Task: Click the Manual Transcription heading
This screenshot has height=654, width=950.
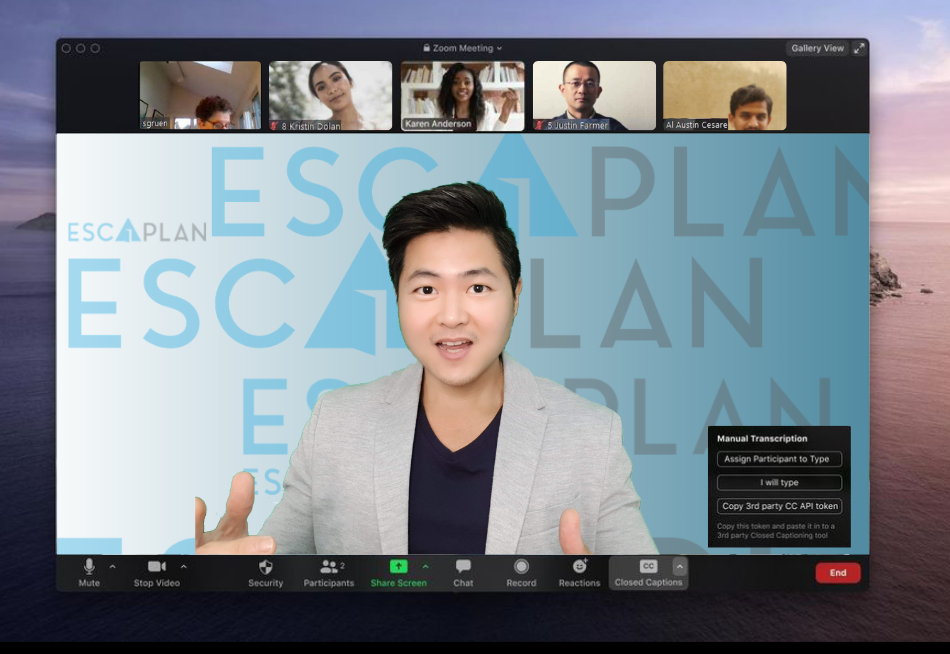Action: pos(762,438)
